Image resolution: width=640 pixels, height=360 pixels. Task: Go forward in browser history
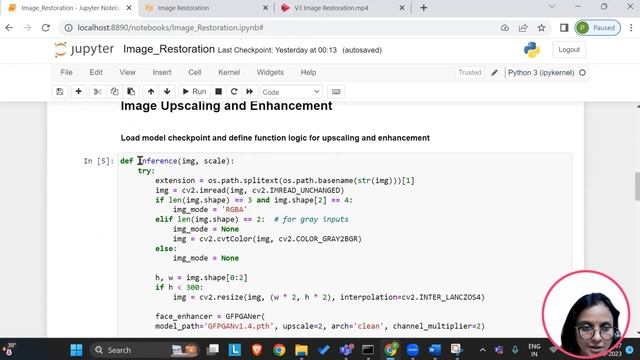click(27, 28)
